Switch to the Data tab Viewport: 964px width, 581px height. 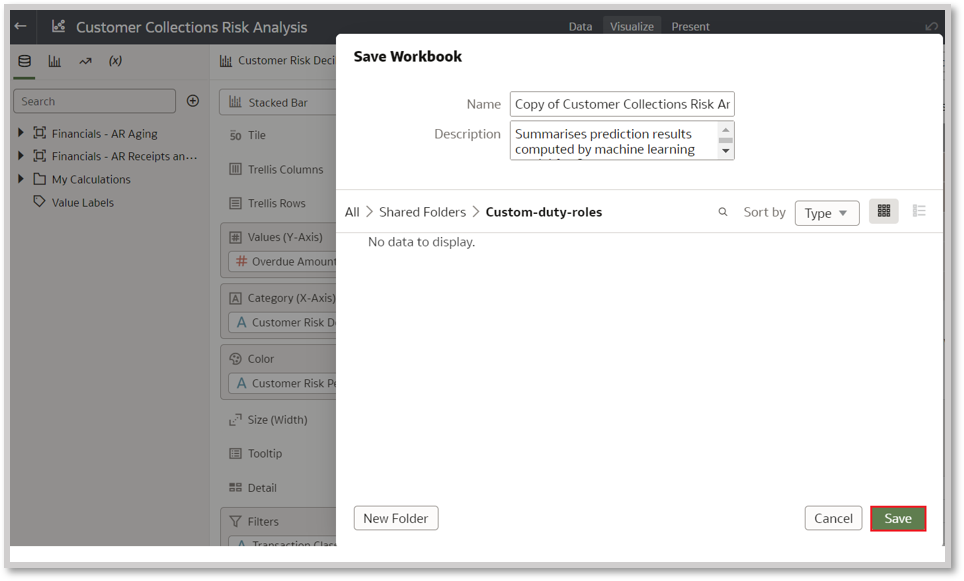580,27
